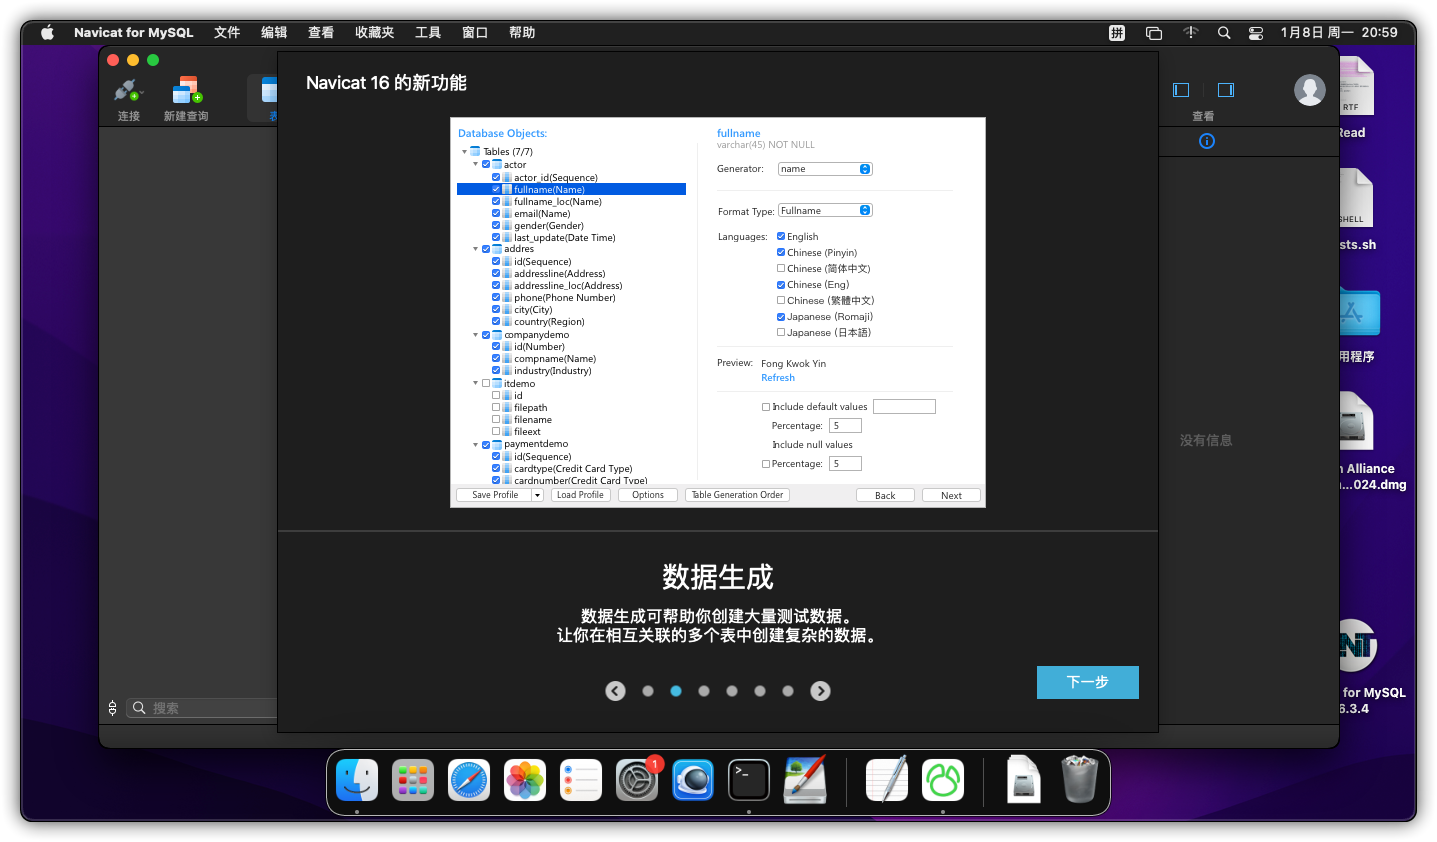Open the Trash from the Dock

point(1080,780)
